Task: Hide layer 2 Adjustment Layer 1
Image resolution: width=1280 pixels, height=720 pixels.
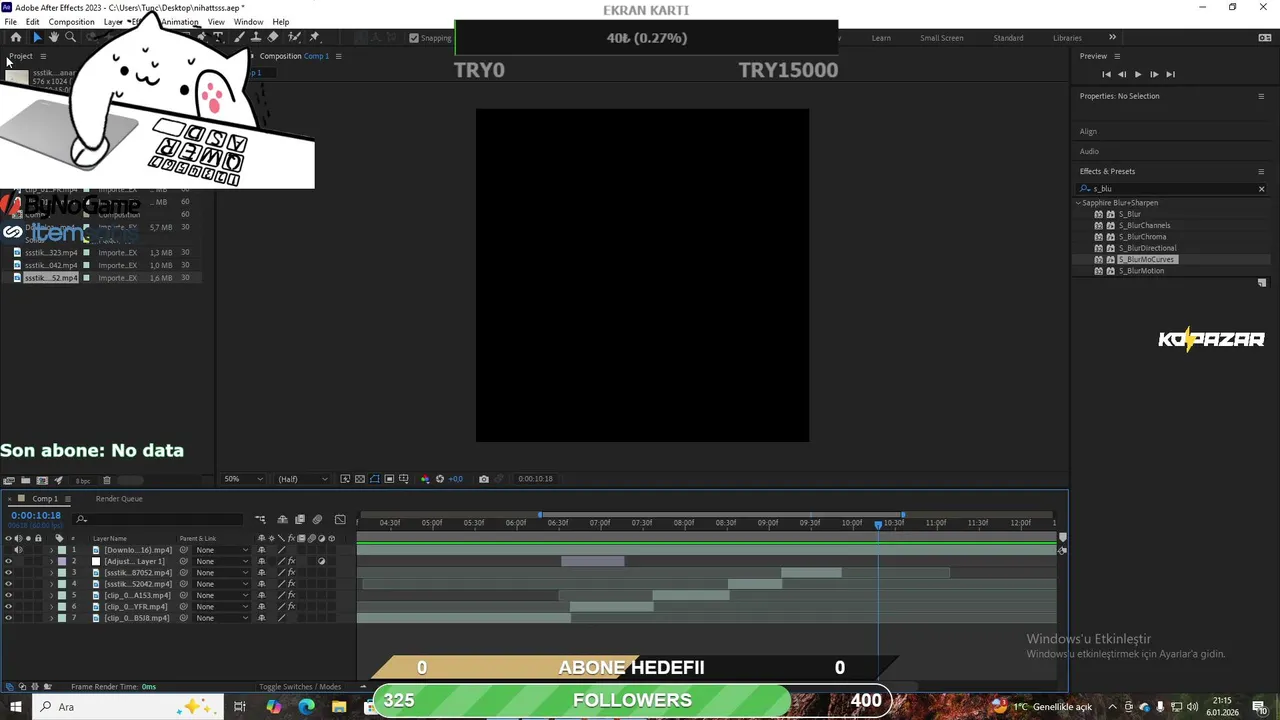Action: (x=8, y=561)
